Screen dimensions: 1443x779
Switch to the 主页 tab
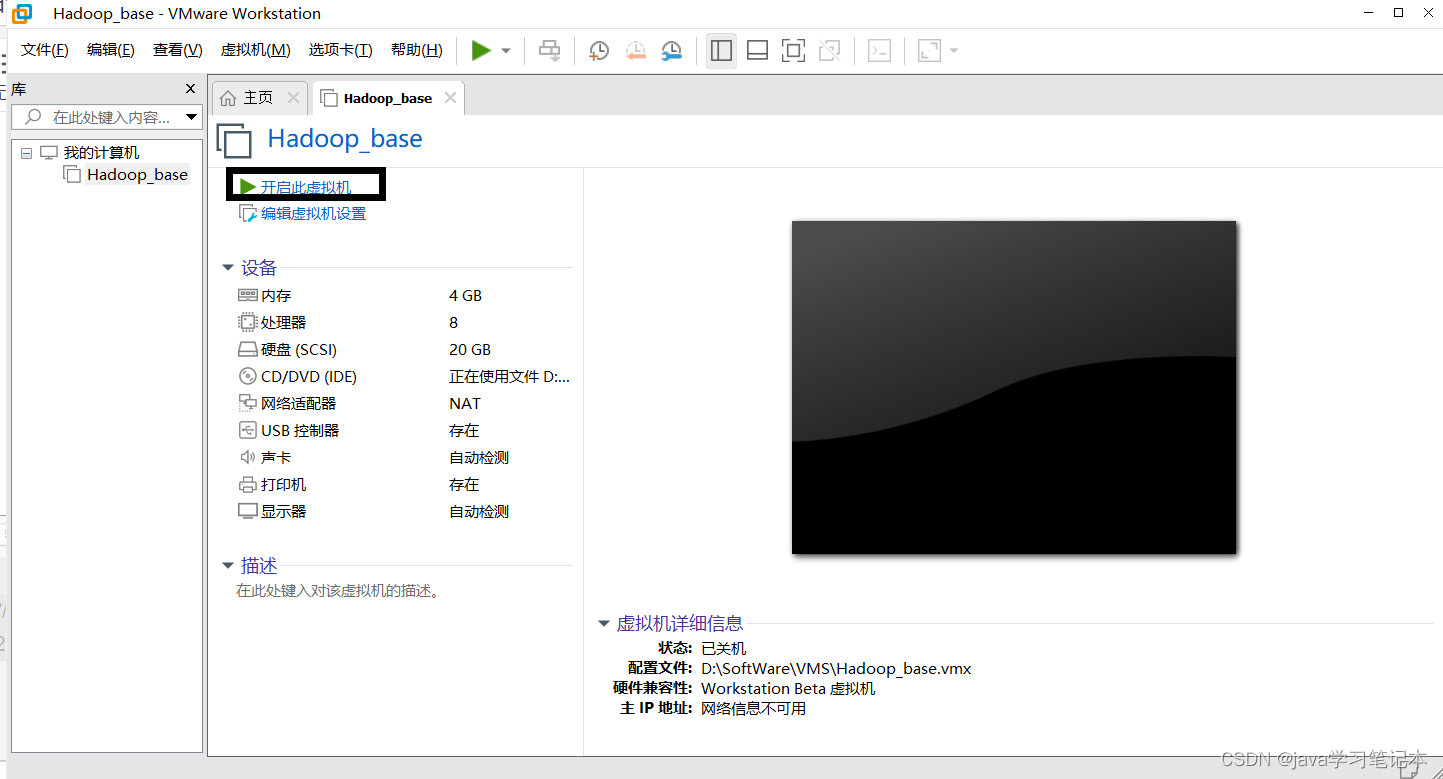coord(258,97)
